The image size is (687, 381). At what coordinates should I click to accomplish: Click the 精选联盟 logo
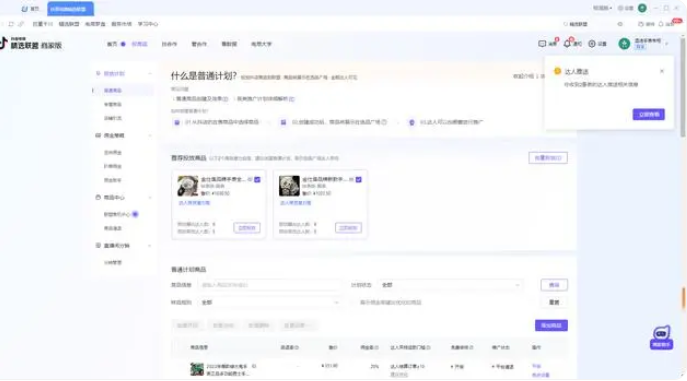(x=31, y=44)
